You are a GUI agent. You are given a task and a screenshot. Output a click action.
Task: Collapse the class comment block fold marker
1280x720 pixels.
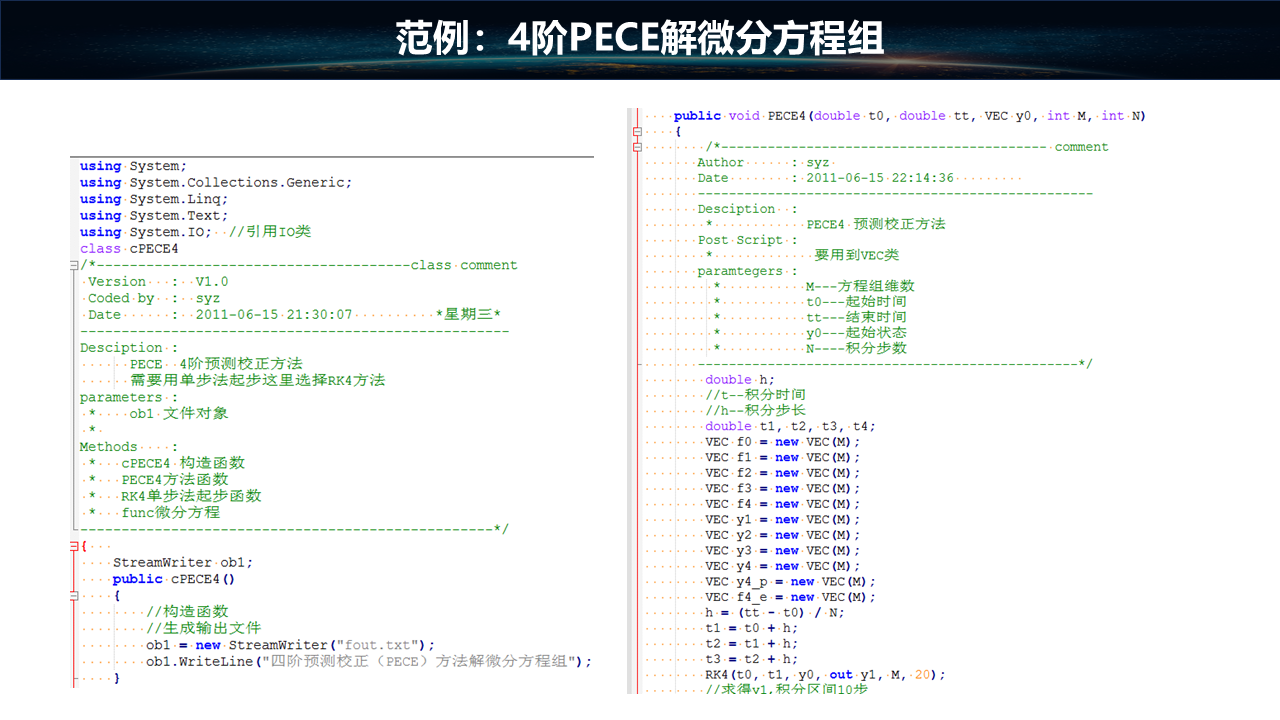pos(74,265)
